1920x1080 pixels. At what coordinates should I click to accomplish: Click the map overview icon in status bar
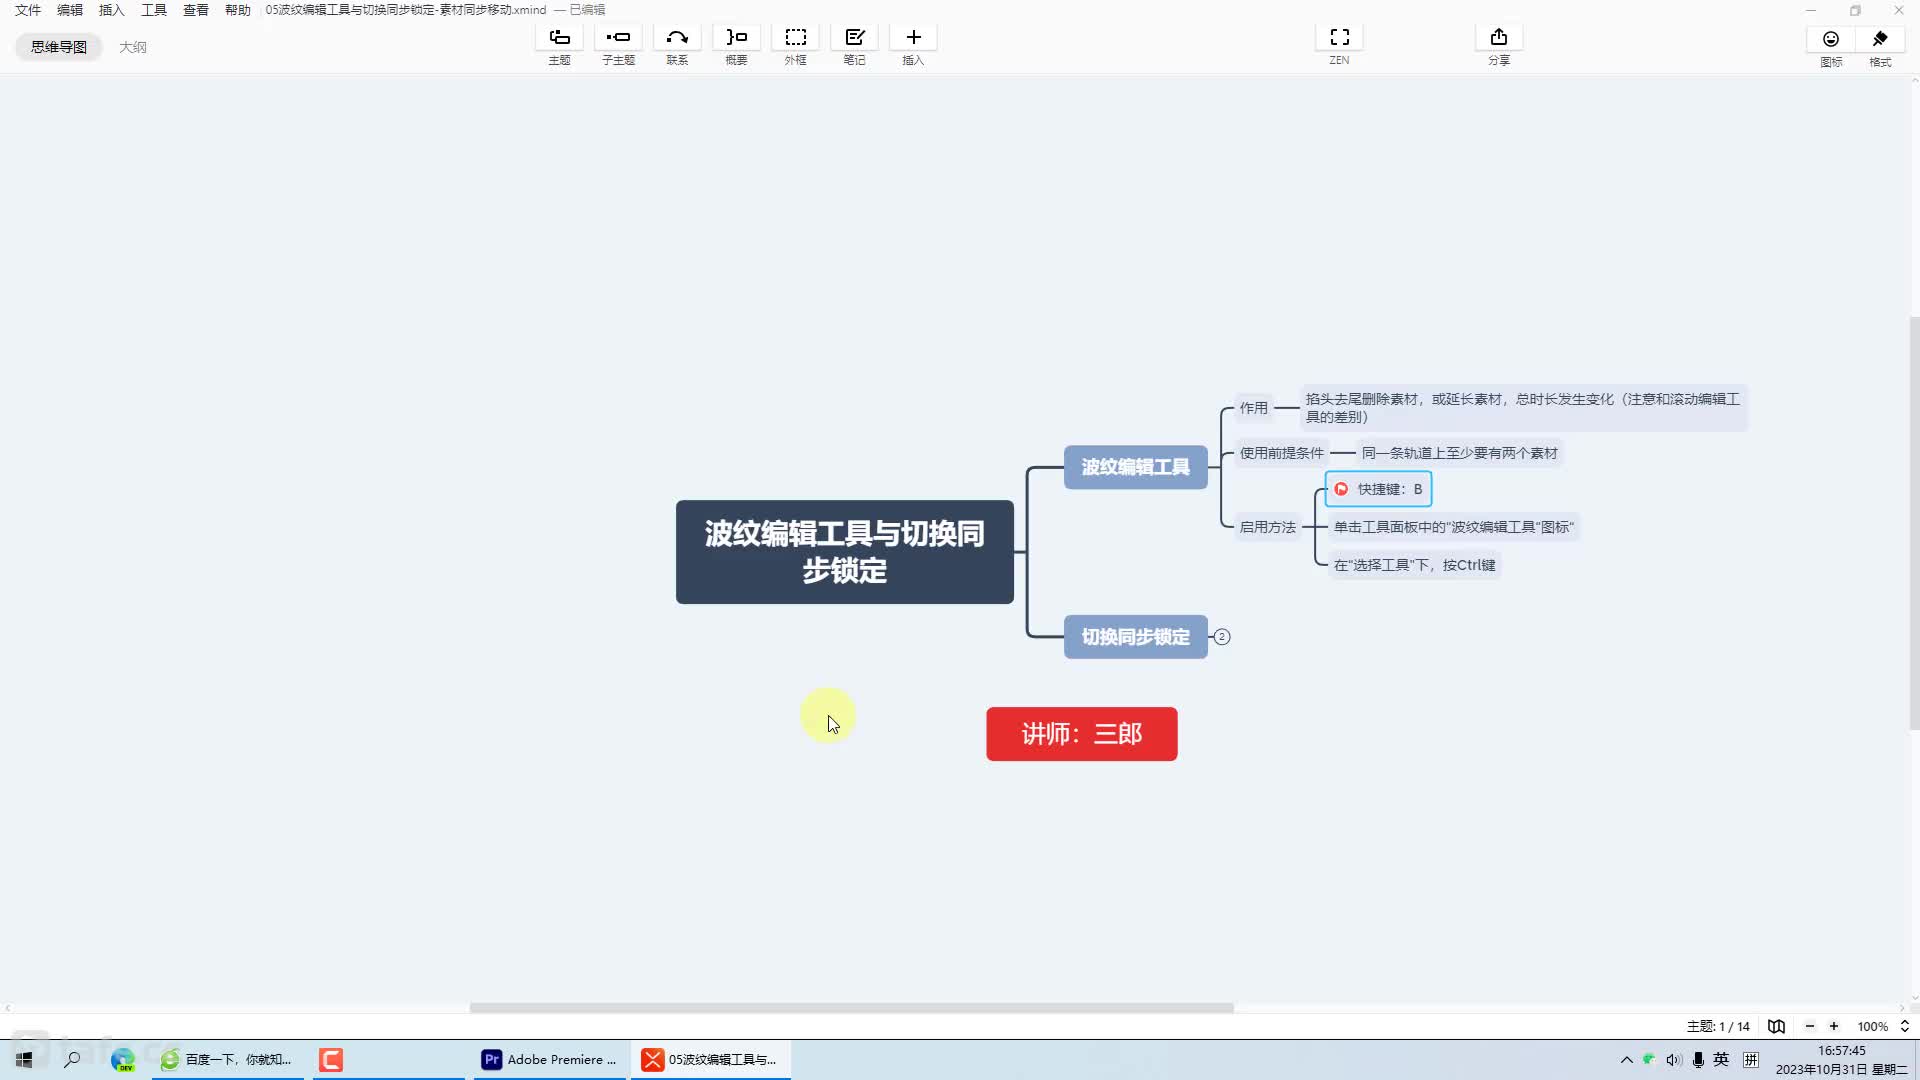(1776, 1026)
